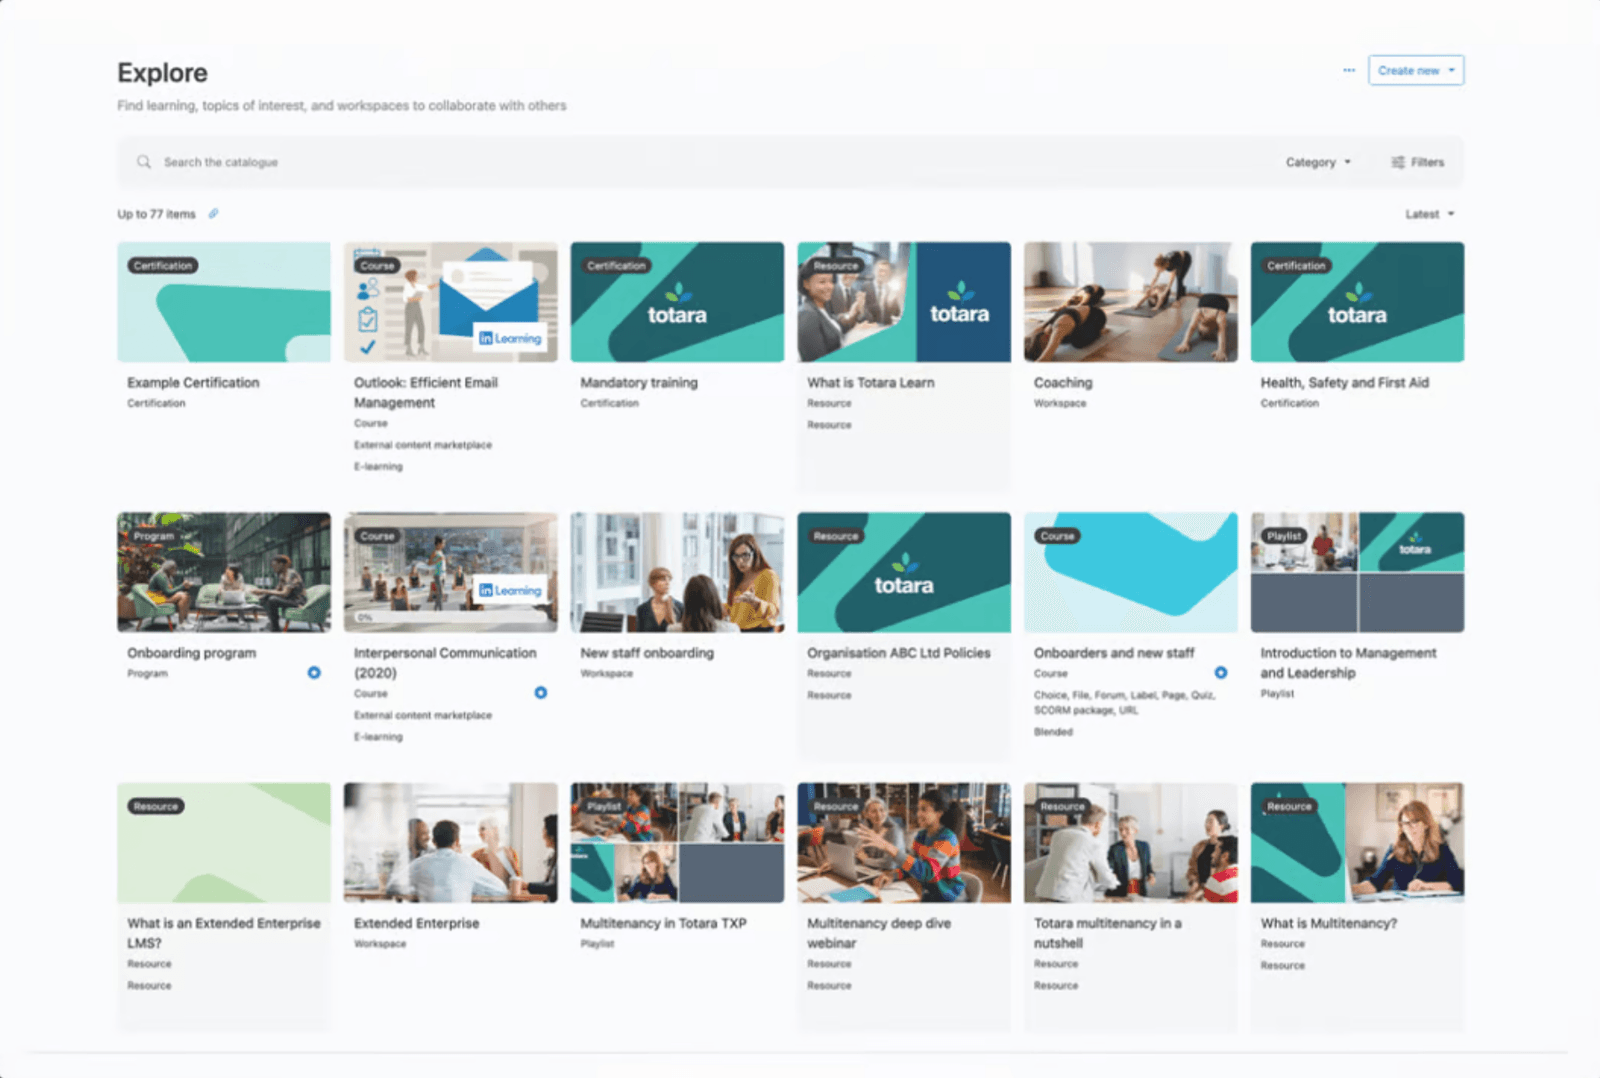Select the Course pill on Outlook email course
Screen dimensions: 1600x1078
pyautogui.click(x=377, y=265)
